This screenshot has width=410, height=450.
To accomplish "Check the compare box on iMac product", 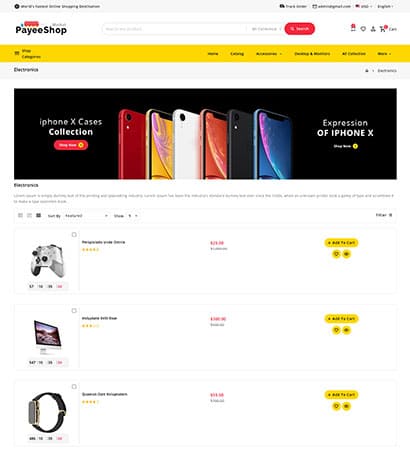I will tap(74, 311).
